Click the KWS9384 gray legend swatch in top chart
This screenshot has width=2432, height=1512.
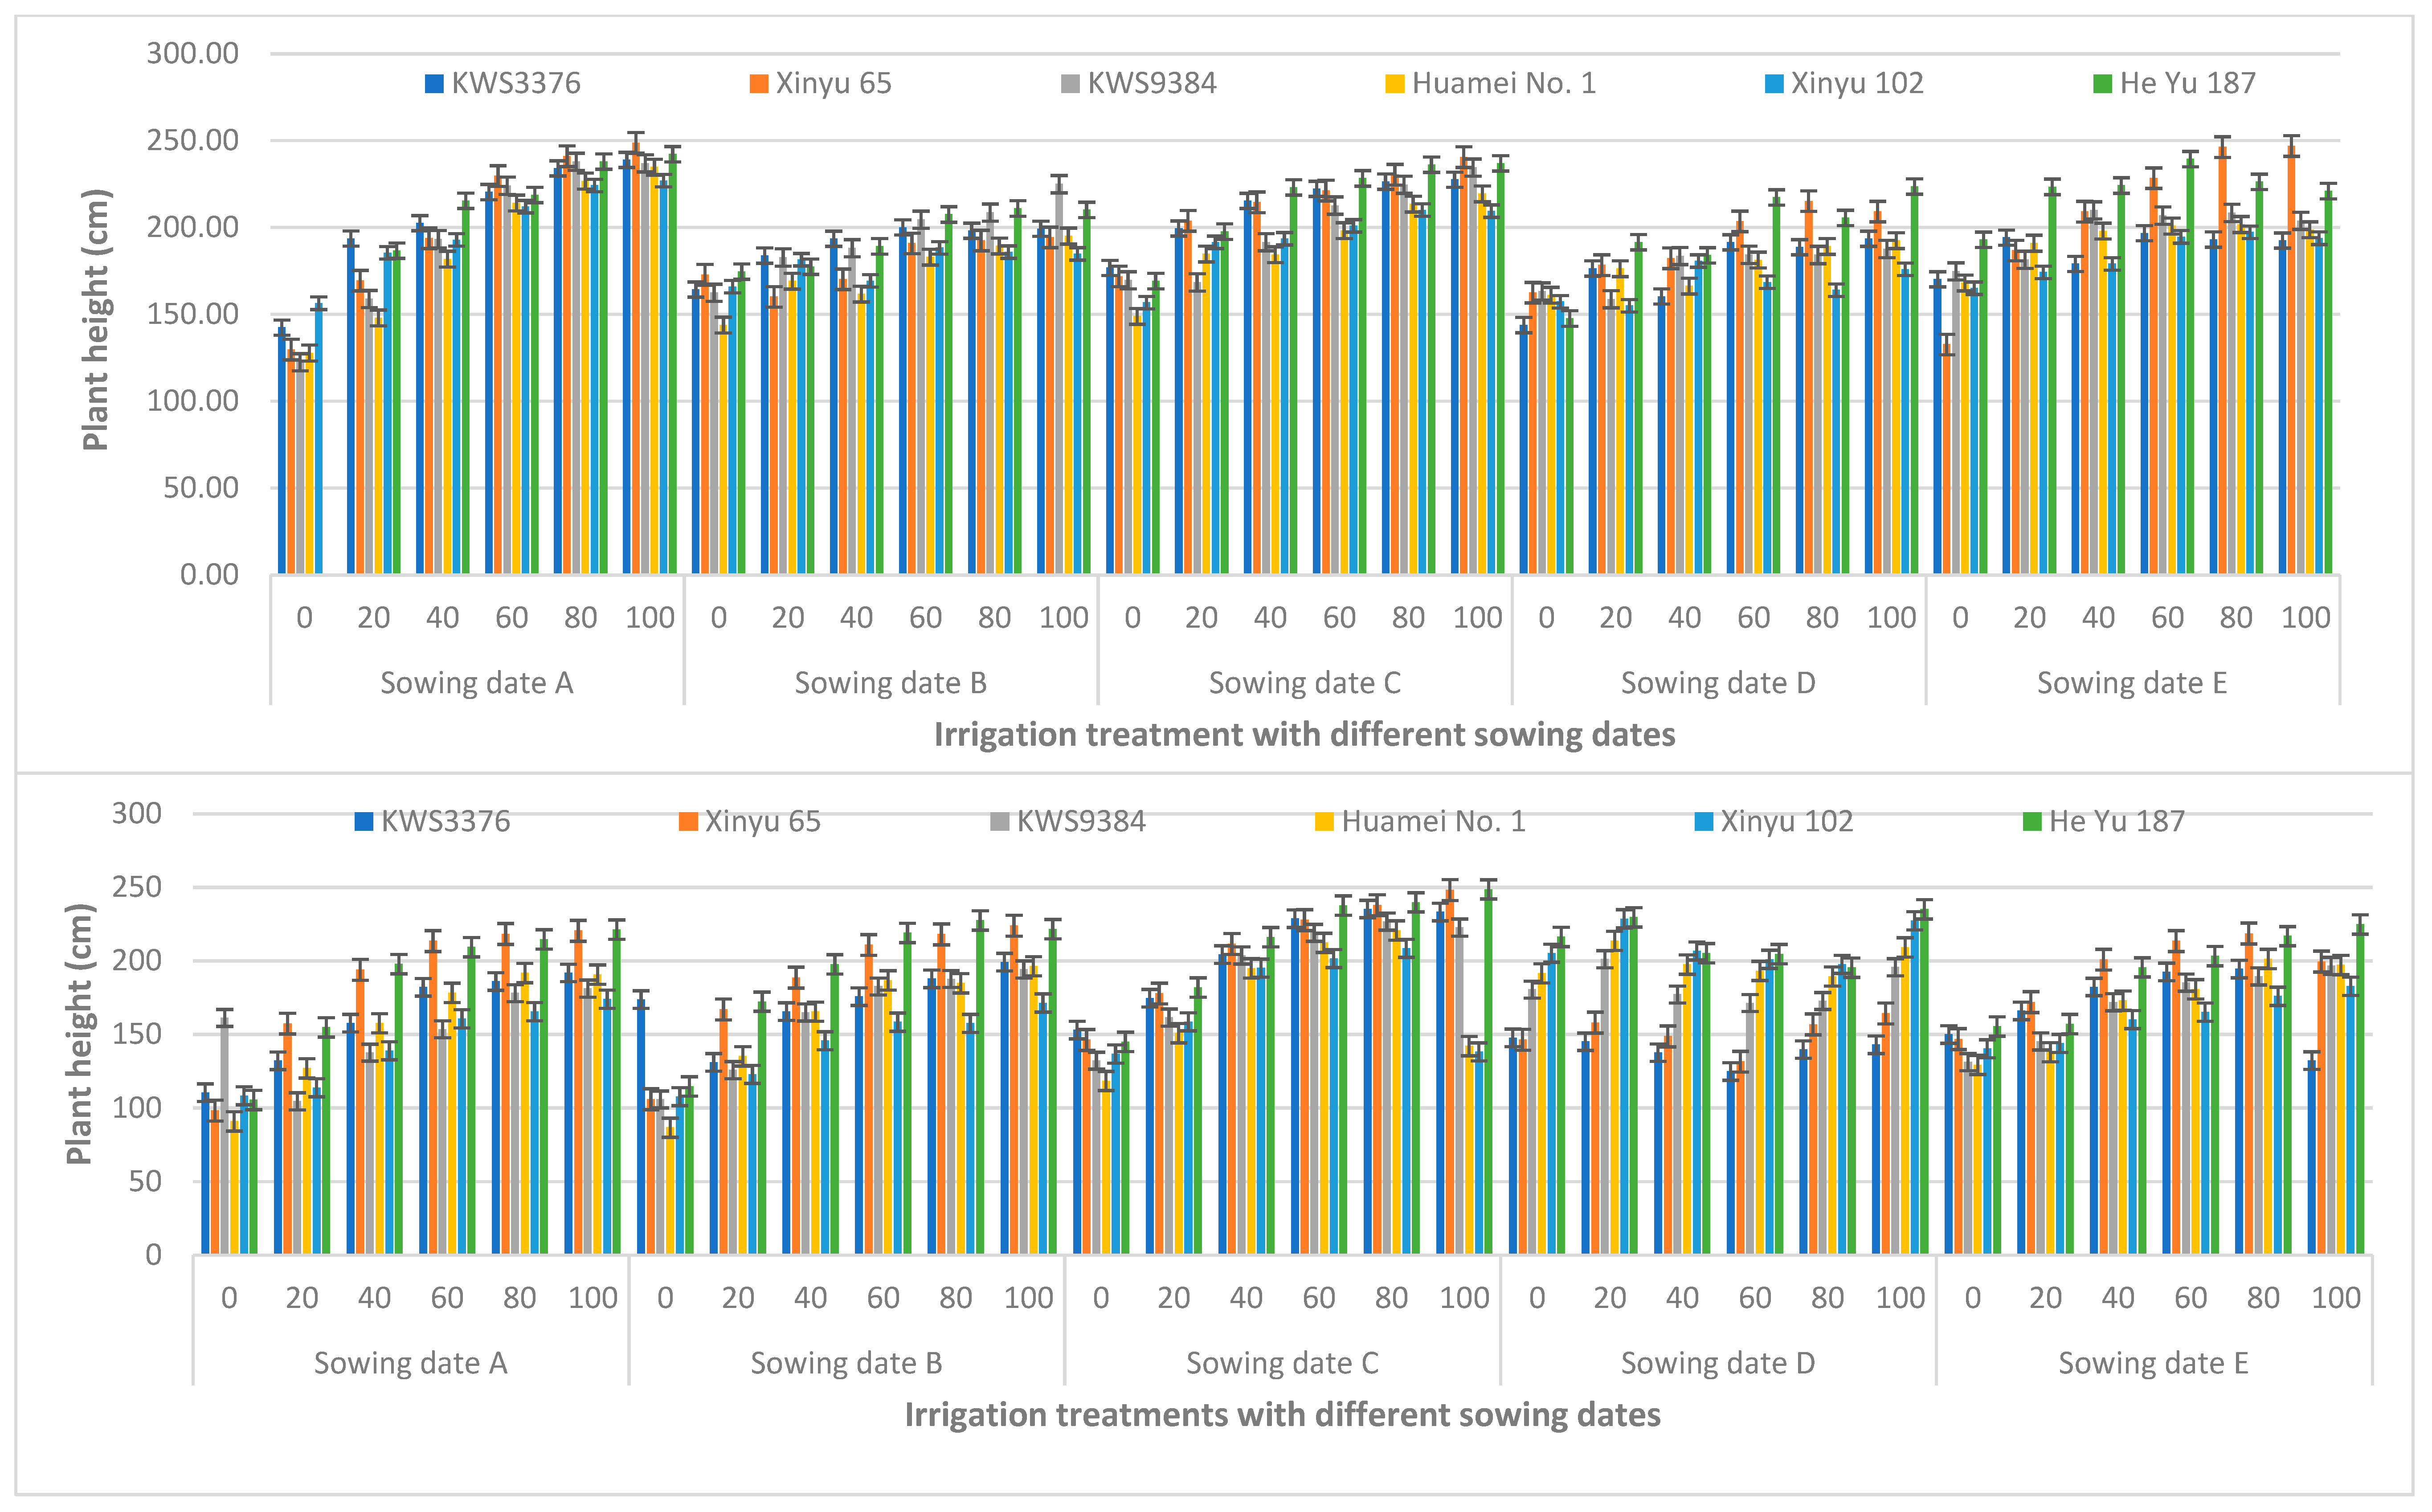click(1070, 84)
